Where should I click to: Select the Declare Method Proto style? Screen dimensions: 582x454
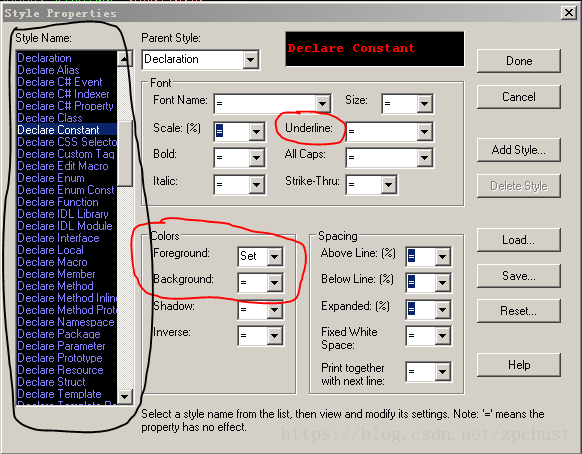(x=67, y=310)
